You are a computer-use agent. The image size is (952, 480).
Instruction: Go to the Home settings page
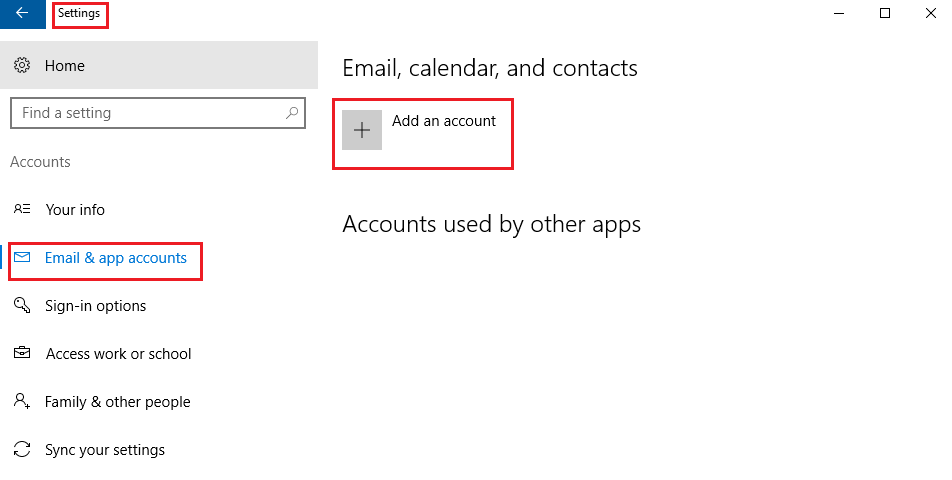(x=65, y=66)
